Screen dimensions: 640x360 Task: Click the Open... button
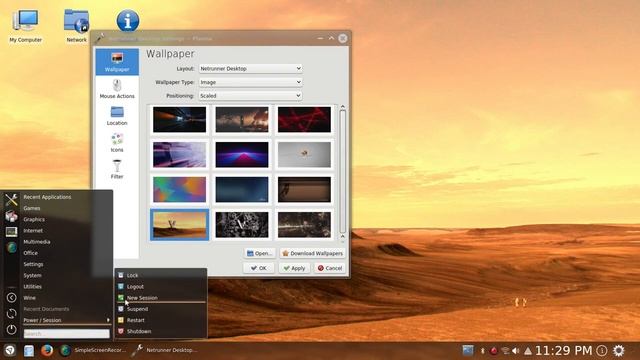(260, 253)
